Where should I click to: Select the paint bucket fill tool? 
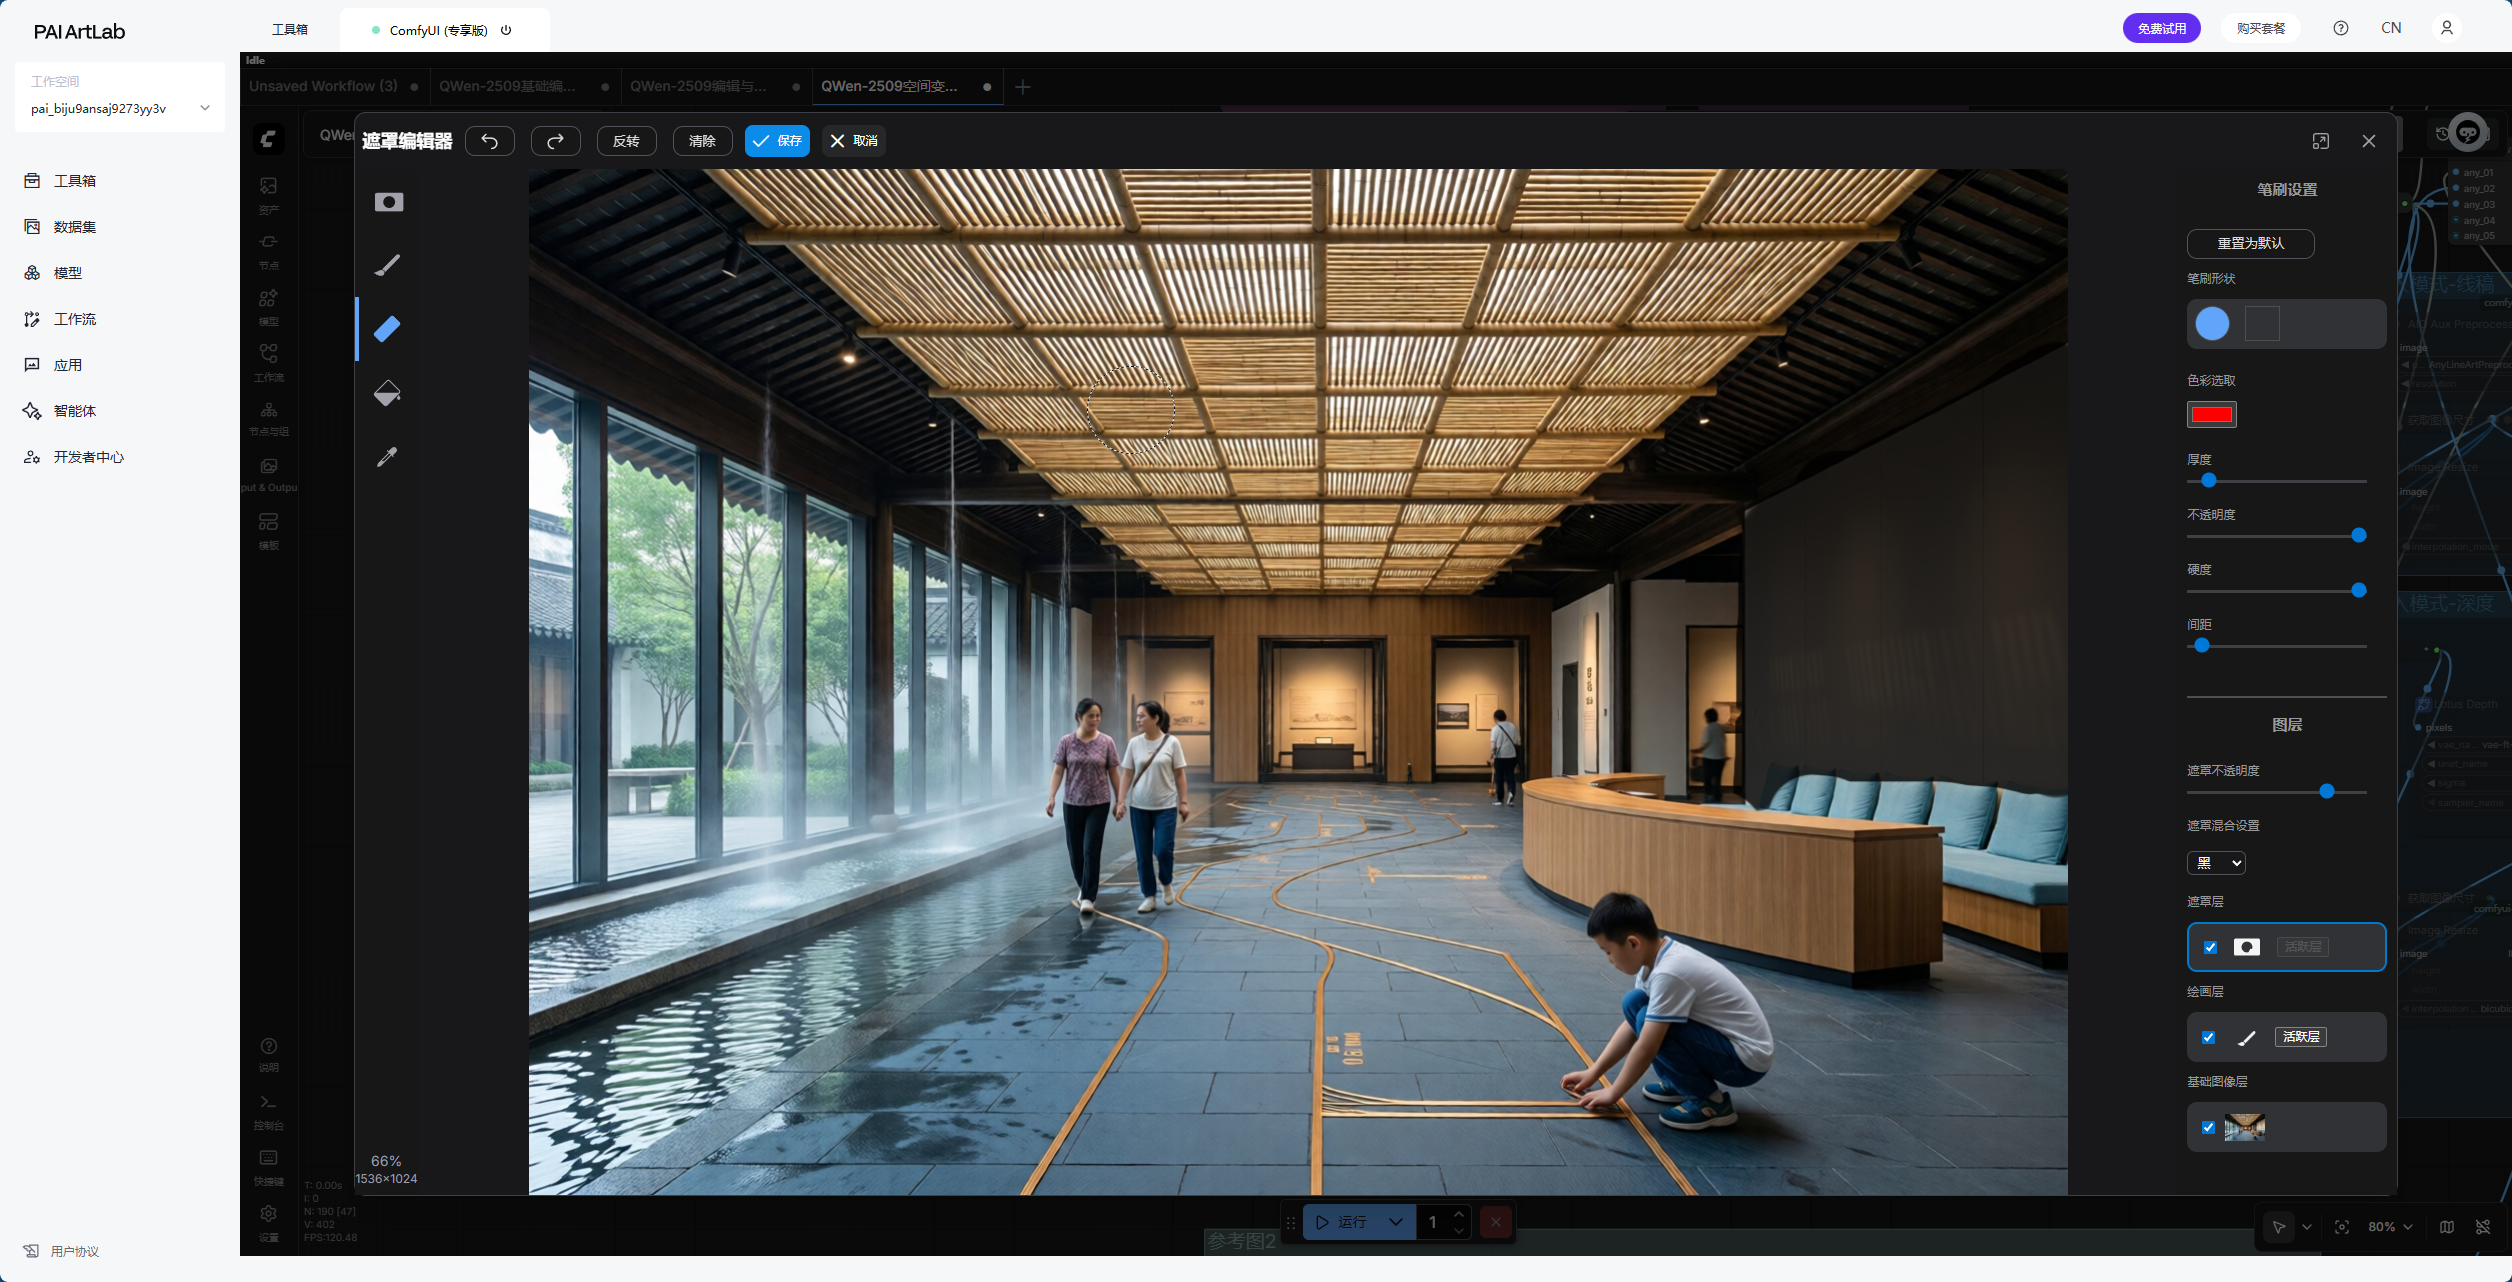pos(387,393)
